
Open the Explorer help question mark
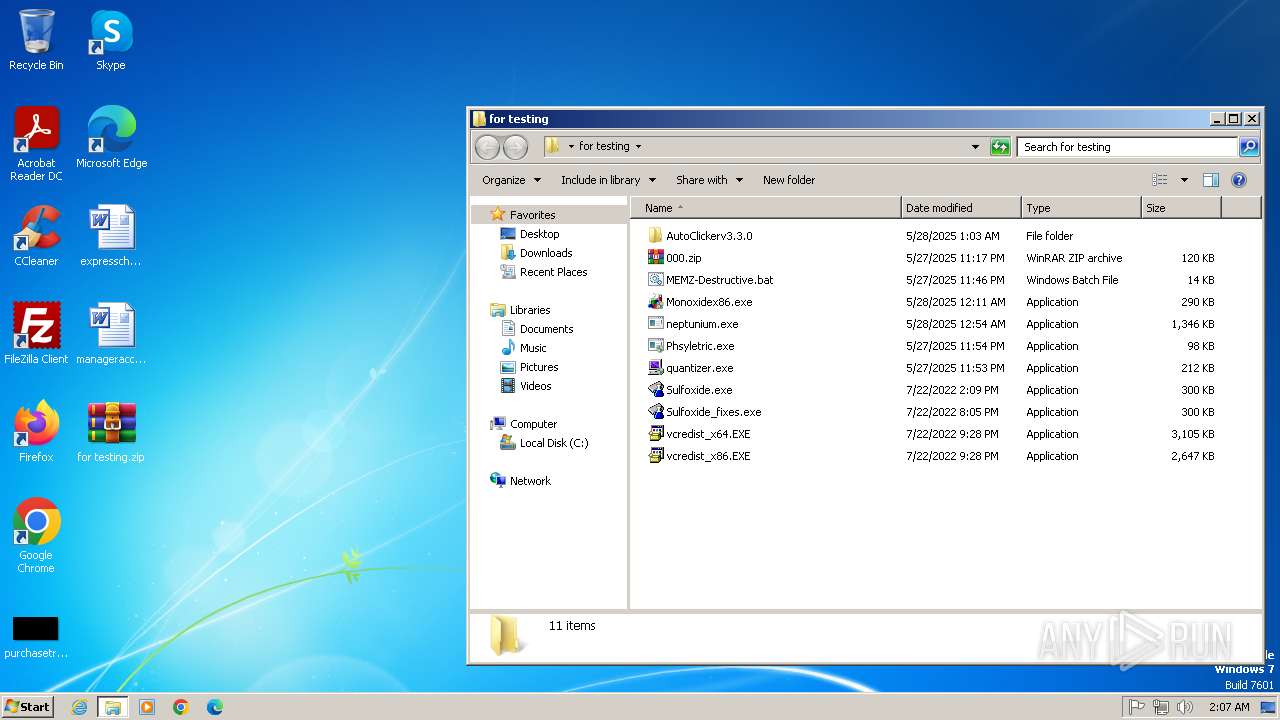(1239, 180)
